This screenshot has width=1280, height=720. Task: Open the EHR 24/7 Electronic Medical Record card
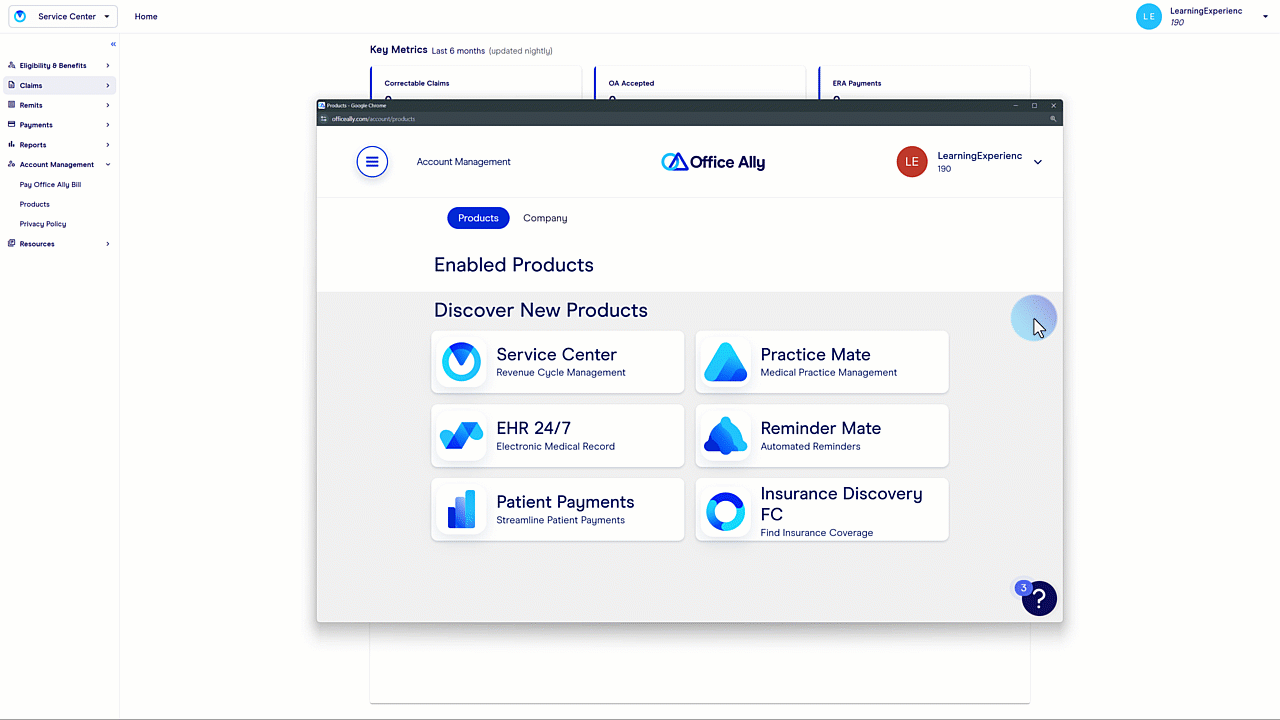tap(558, 436)
